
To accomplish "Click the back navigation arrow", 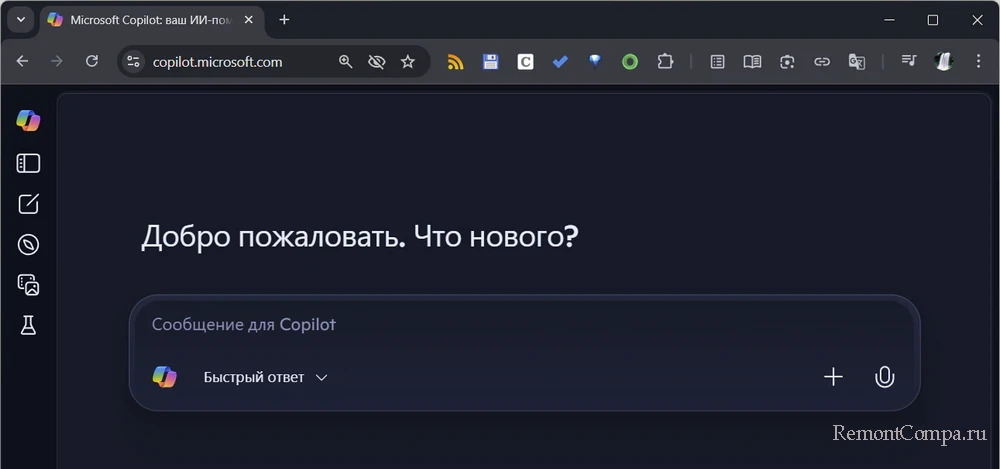I will pos(23,62).
